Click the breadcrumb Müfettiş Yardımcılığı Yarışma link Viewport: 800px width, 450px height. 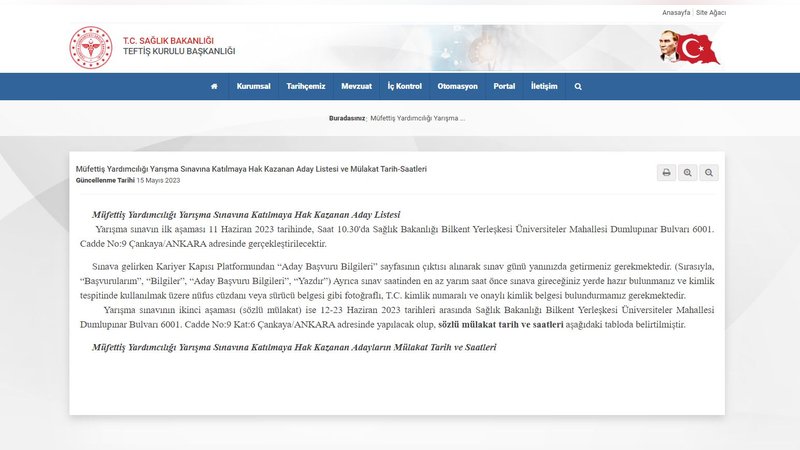tap(417, 118)
